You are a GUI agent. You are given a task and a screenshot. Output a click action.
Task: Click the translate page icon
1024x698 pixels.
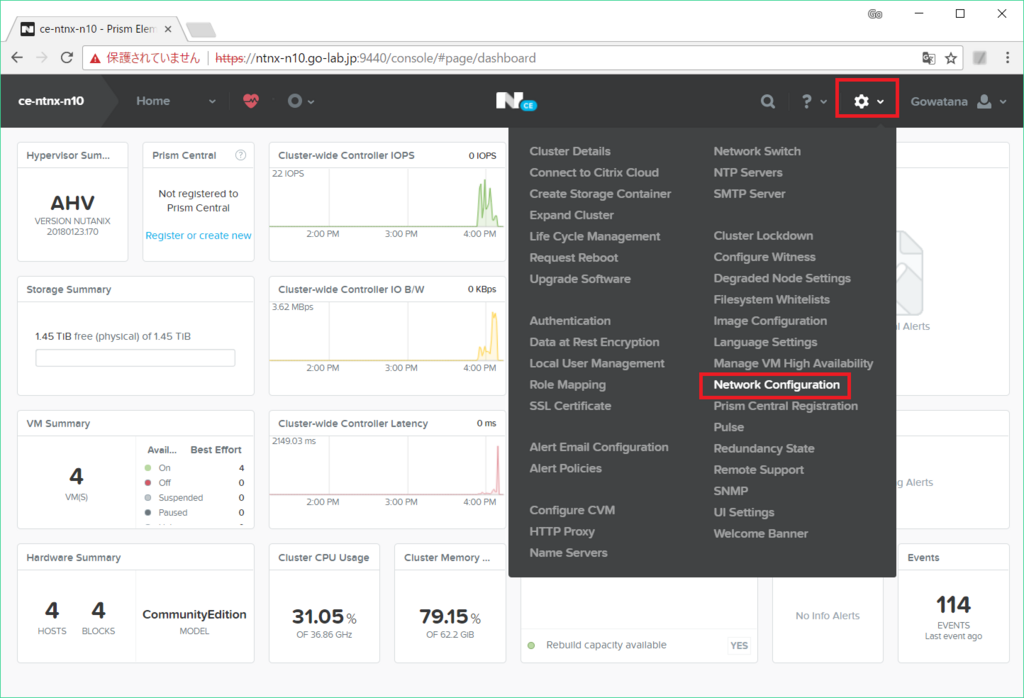click(x=929, y=58)
